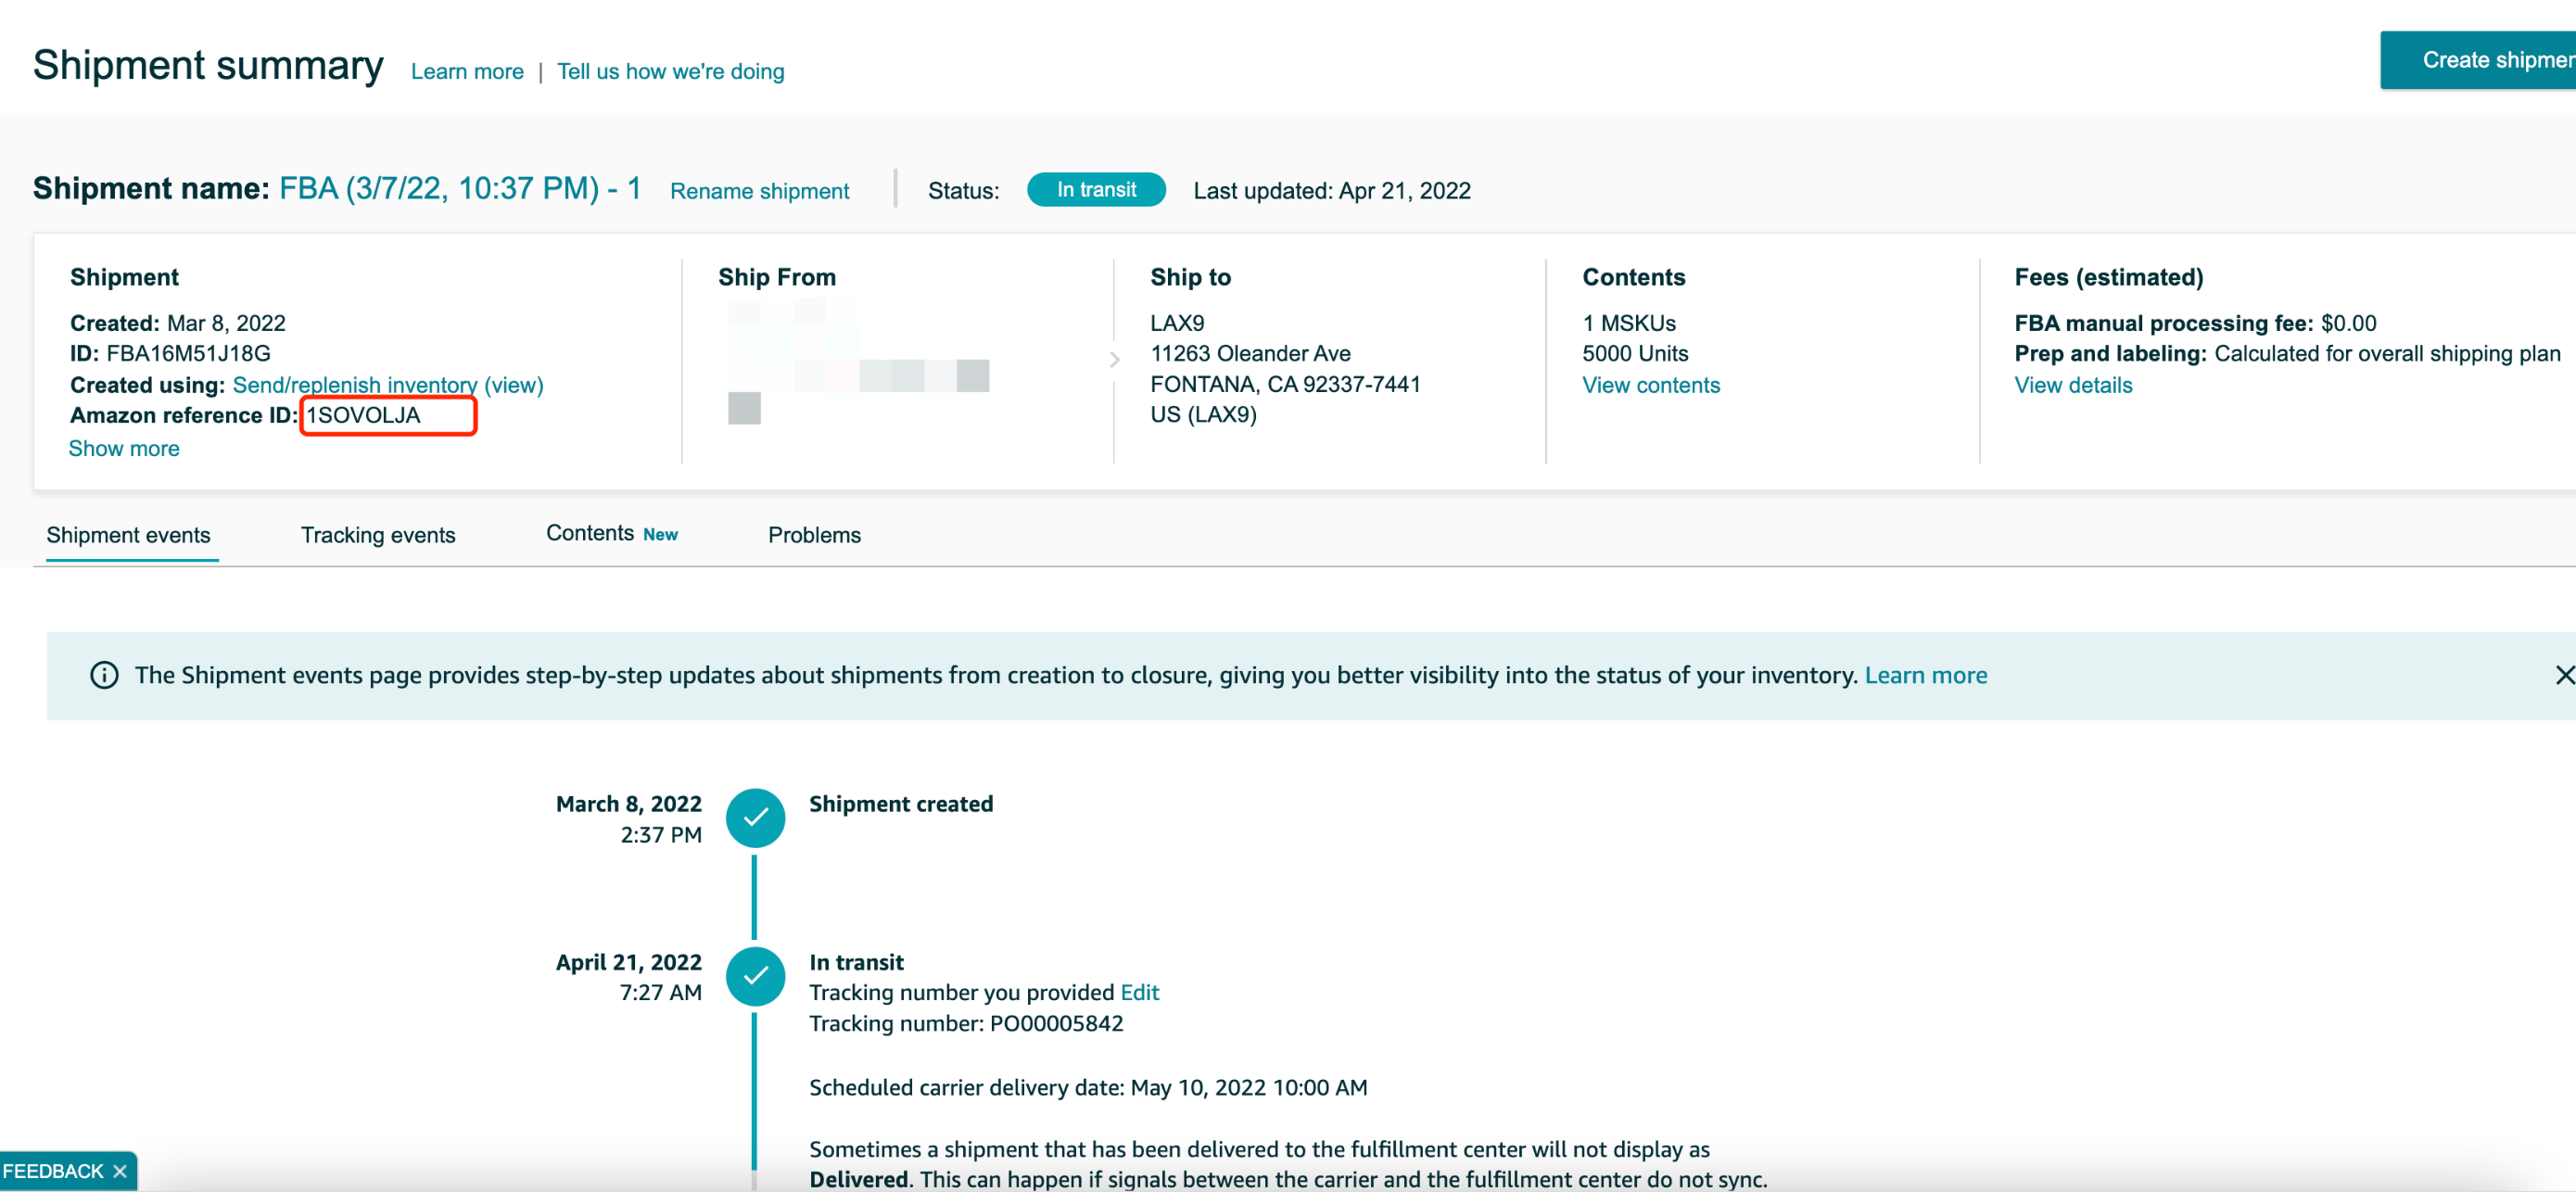This screenshot has width=2576, height=1192.
Task: Click the arrow between Ship From and Ship to
Action: tap(1114, 360)
